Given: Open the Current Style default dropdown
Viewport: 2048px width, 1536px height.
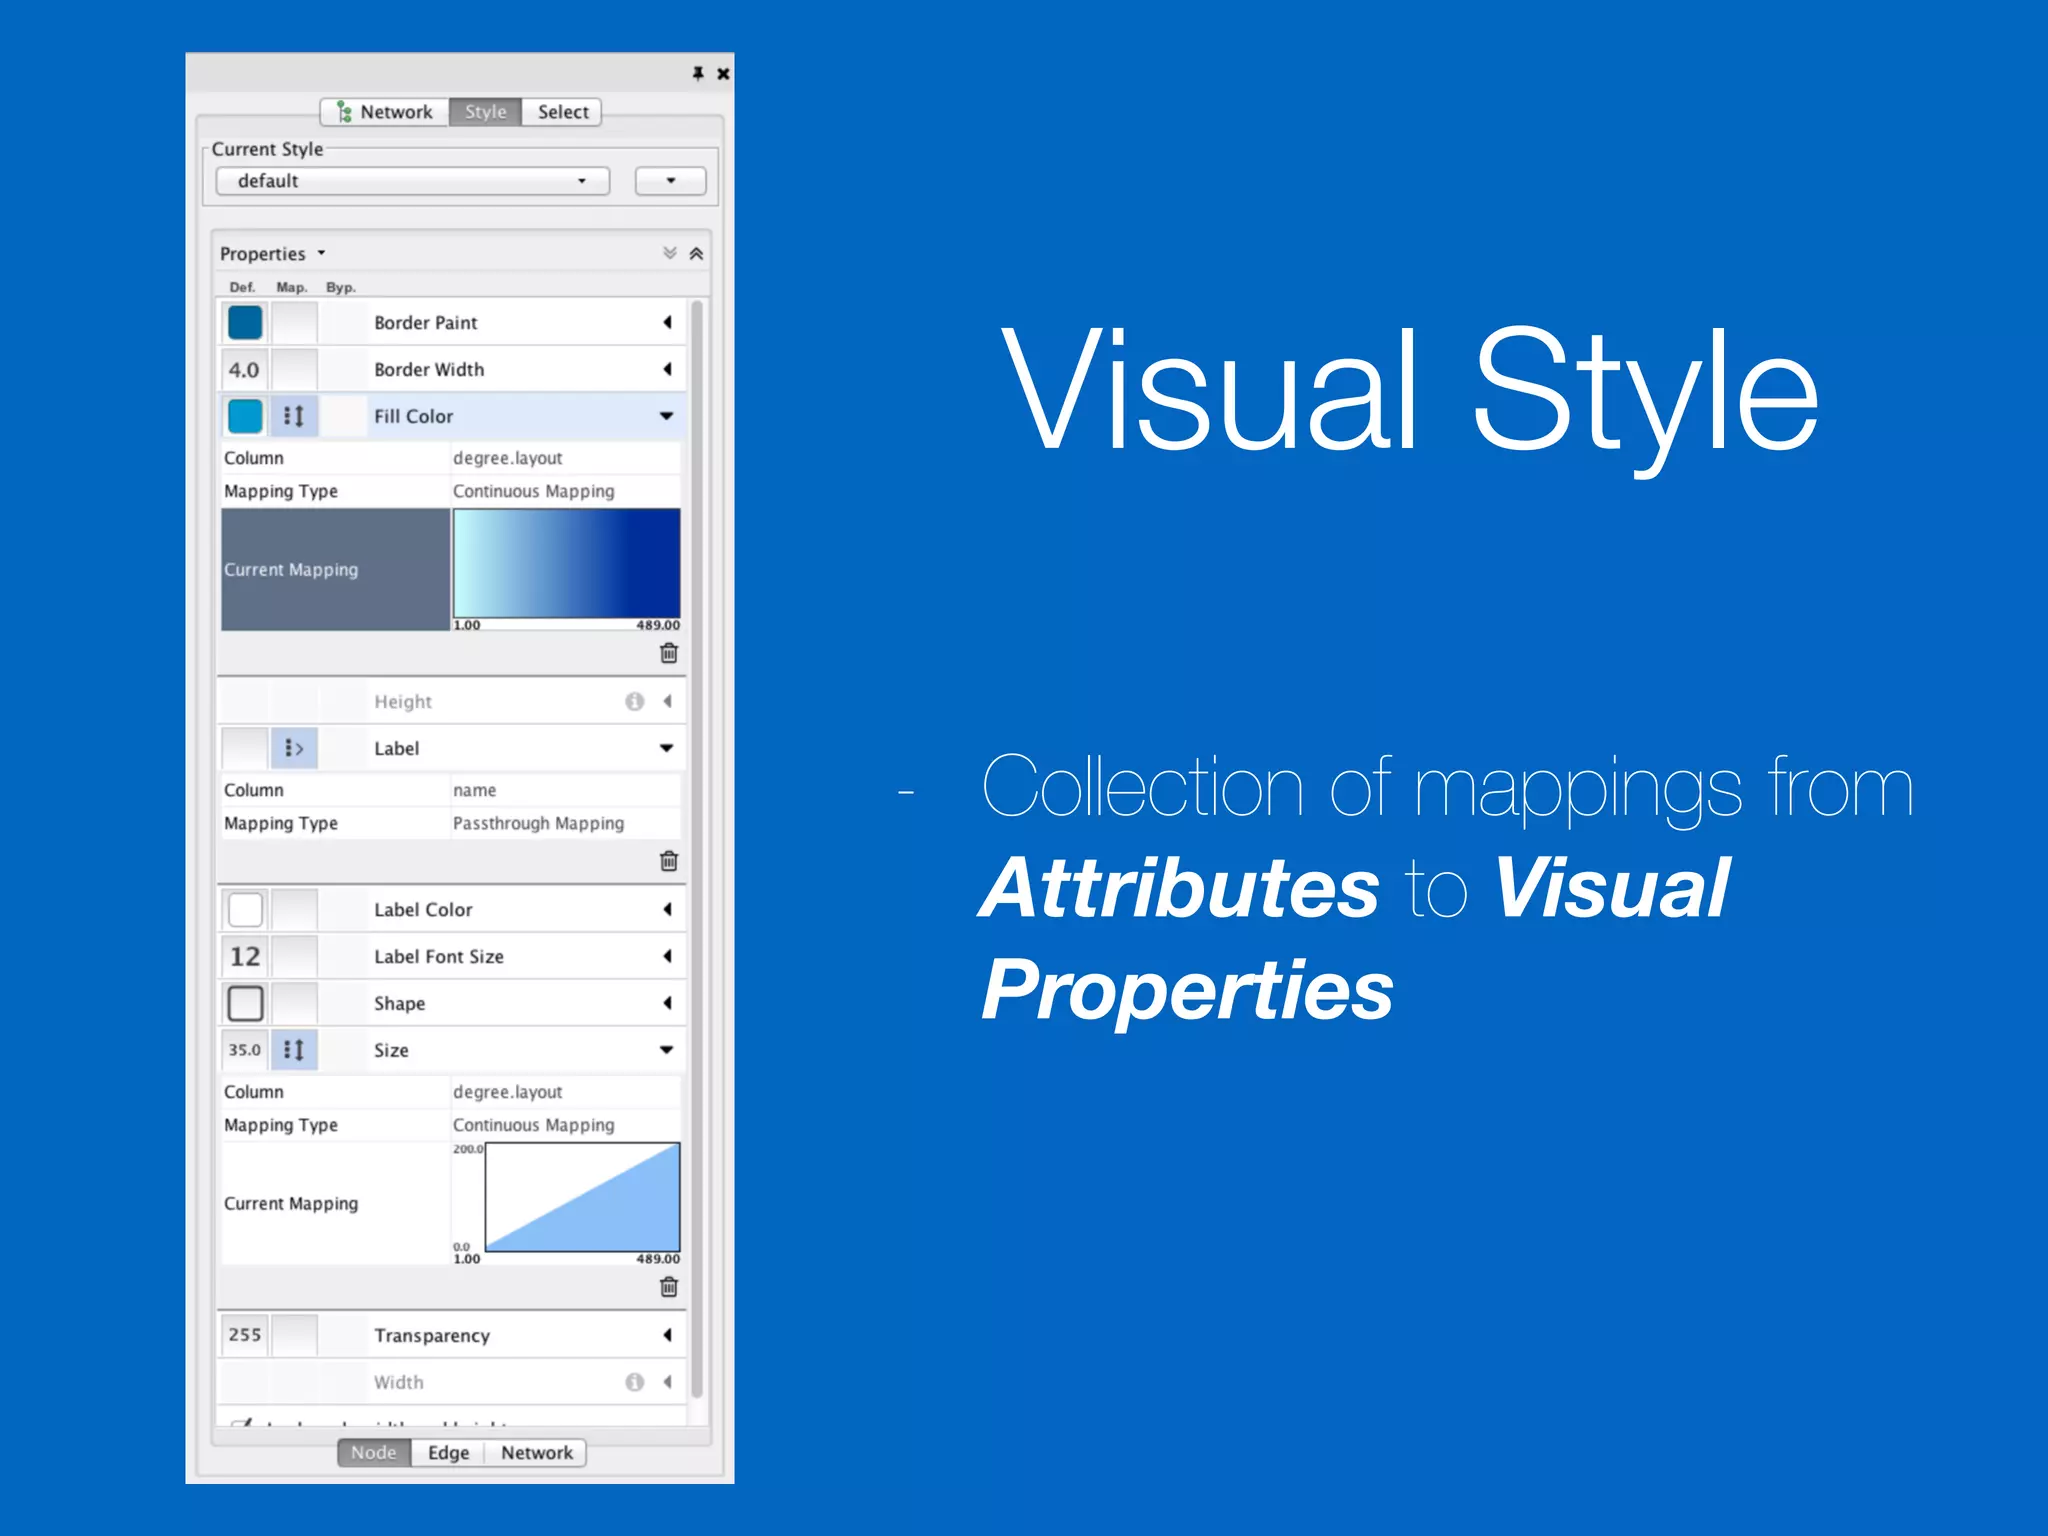Looking at the screenshot, I should tap(413, 181).
